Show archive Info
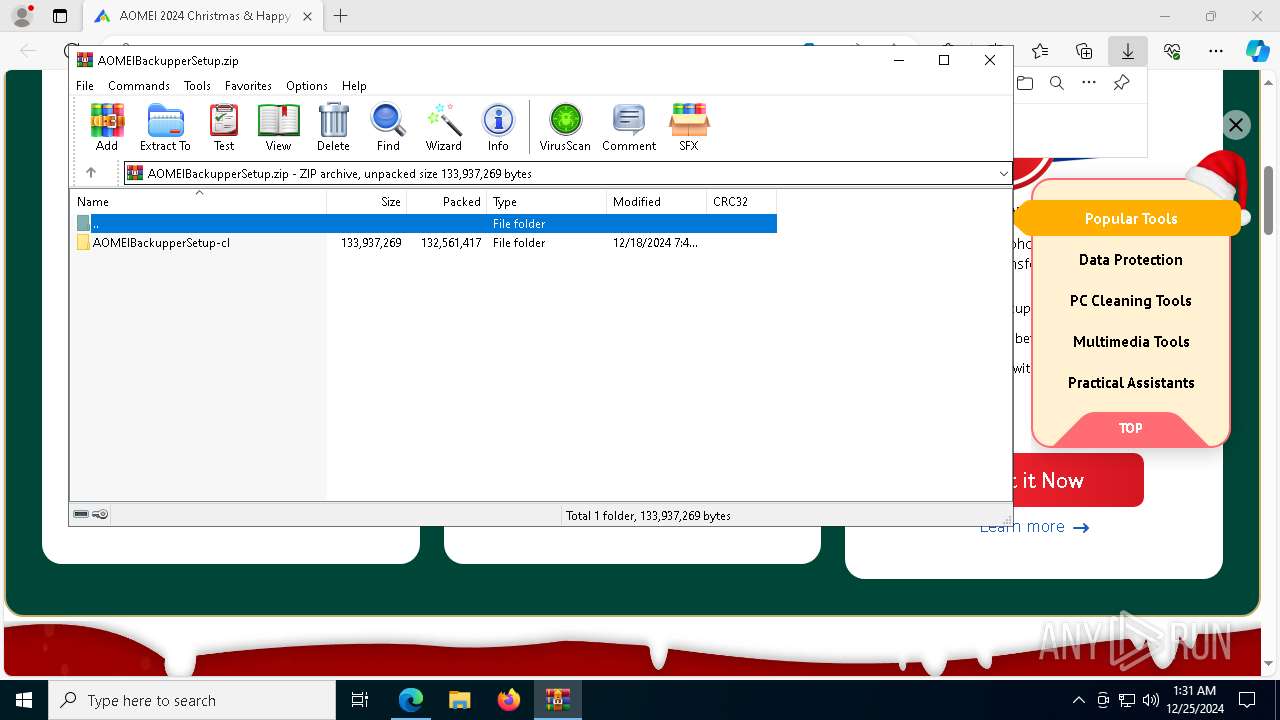This screenshot has width=1280, height=720. [498, 127]
